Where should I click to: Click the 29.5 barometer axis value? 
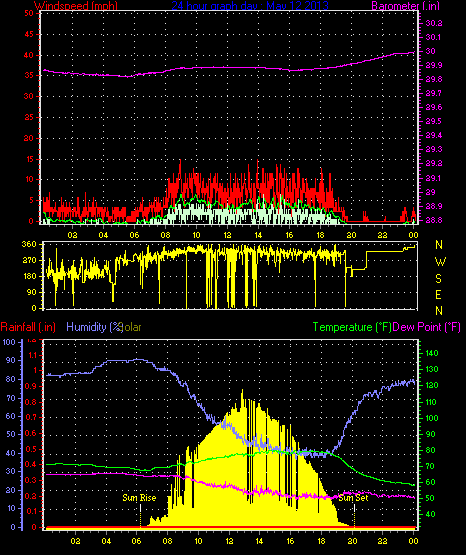[433, 121]
